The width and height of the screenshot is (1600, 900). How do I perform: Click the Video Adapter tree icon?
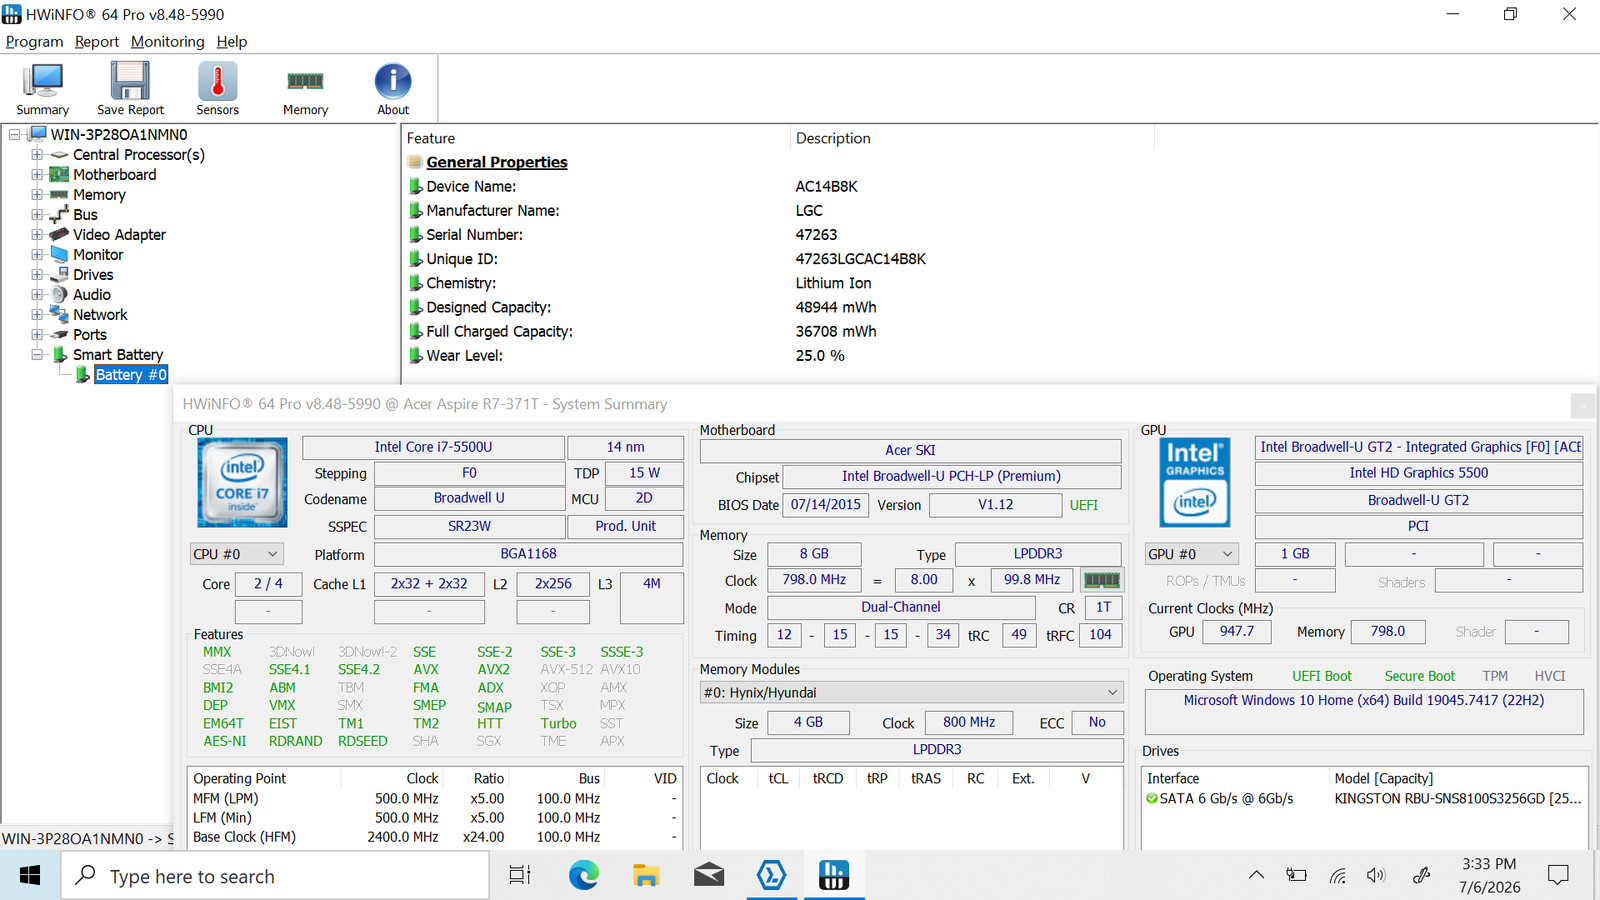[x=60, y=234]
